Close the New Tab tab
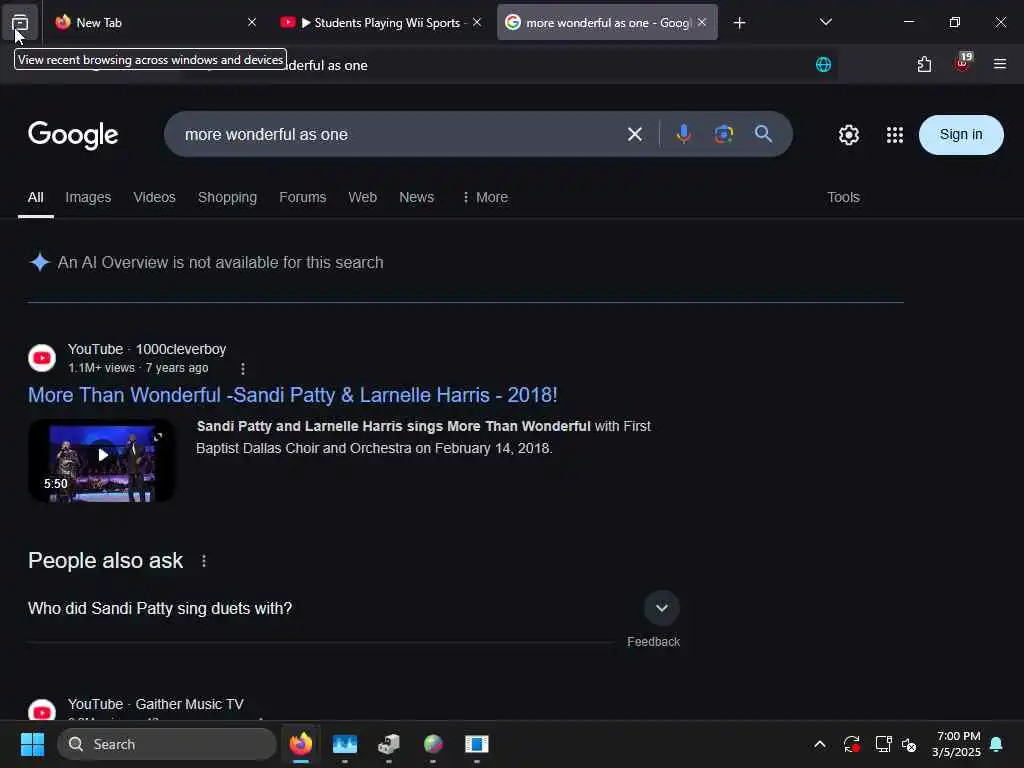The image size is (1024, 768). point(252,22)
